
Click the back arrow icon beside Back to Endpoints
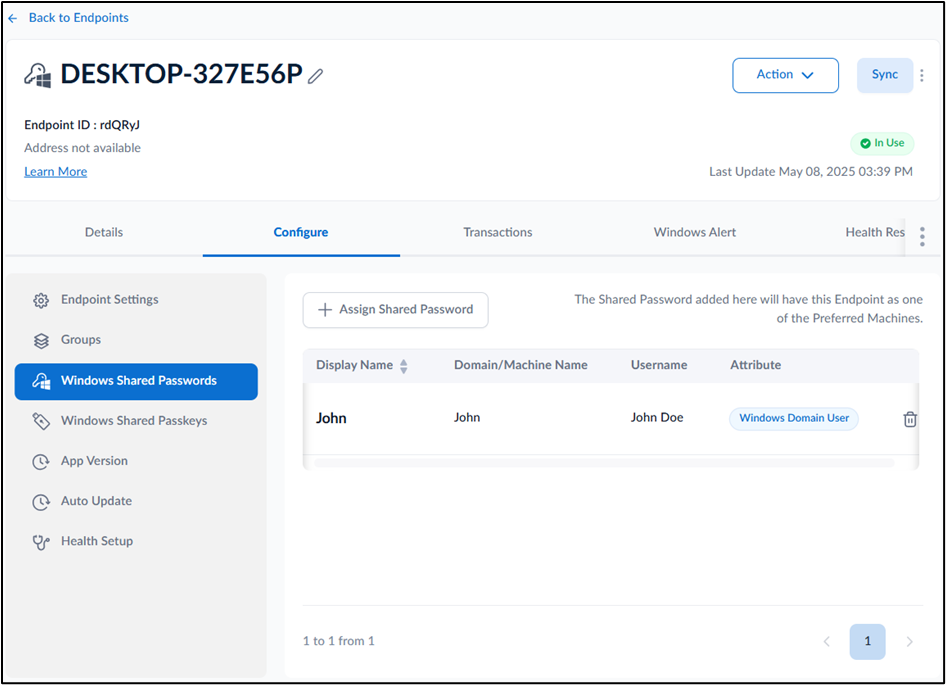coord(13,18)
